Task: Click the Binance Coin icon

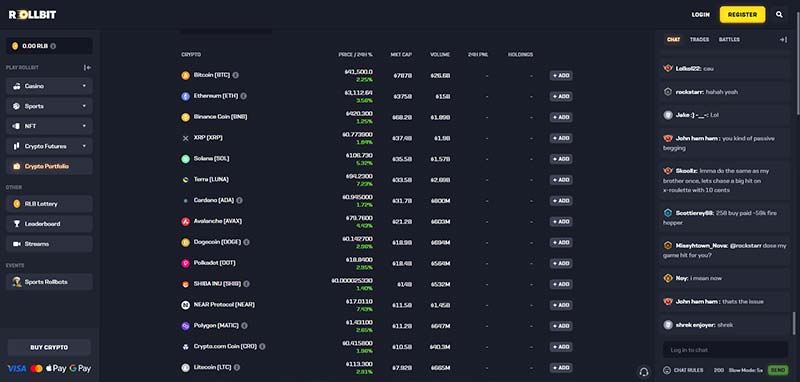Action: (x=185, y=117)
